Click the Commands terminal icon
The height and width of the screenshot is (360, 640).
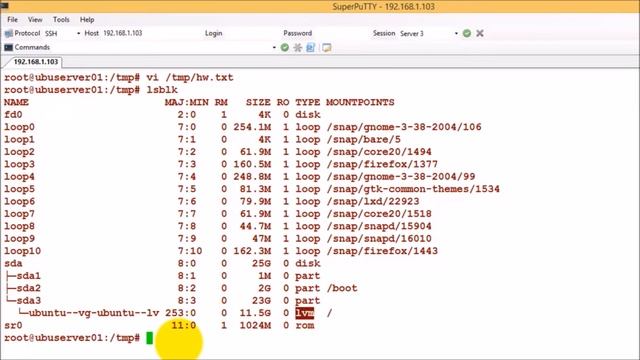(9, 48)
